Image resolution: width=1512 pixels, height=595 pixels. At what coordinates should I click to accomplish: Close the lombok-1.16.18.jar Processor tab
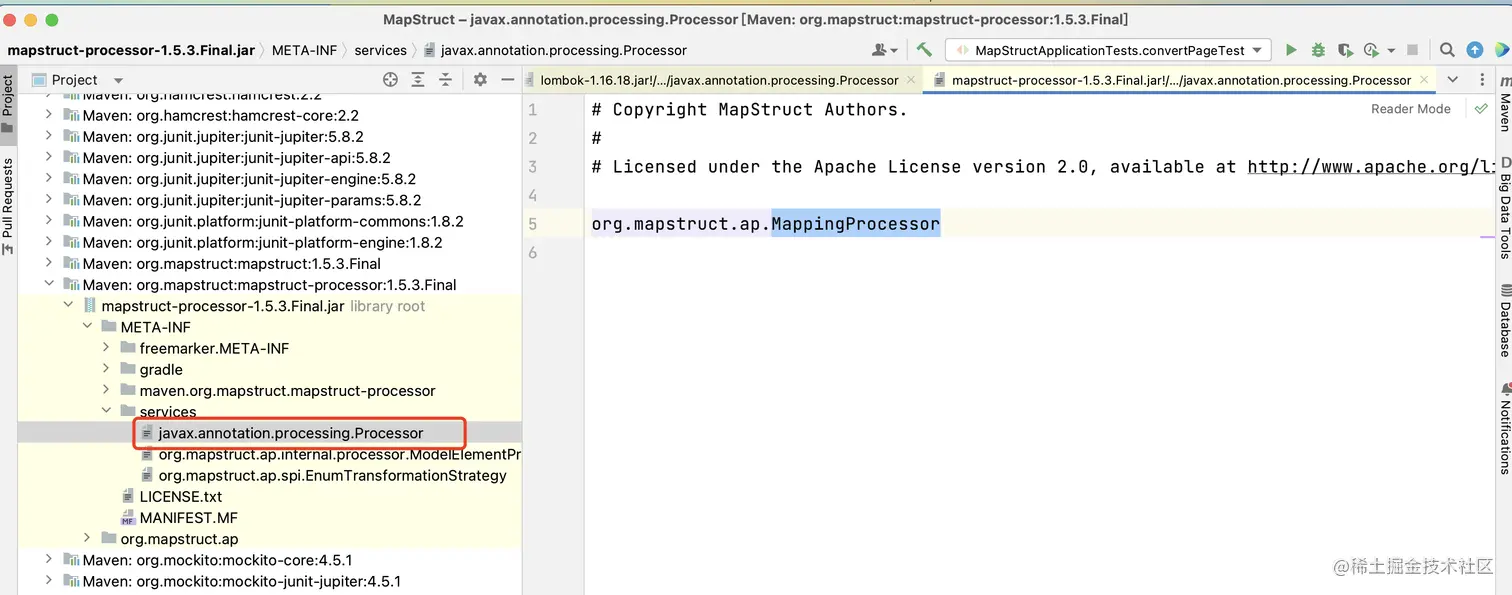tap(909, 80)
